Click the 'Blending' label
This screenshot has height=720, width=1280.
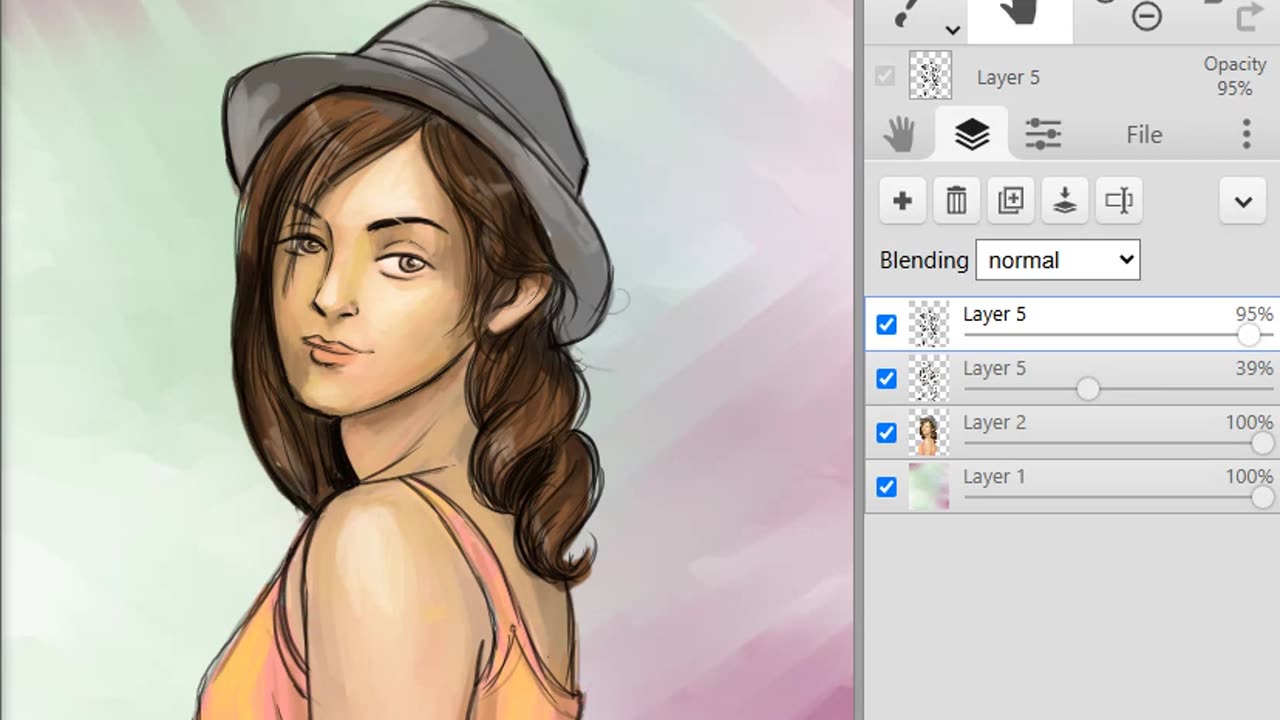pyautogui.click(x=924, y=260)
